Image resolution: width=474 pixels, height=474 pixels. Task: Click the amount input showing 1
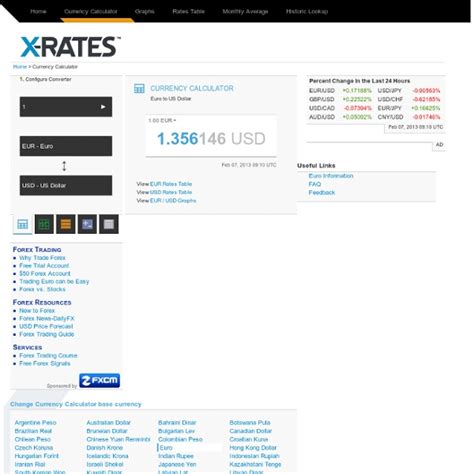point(66,107)
